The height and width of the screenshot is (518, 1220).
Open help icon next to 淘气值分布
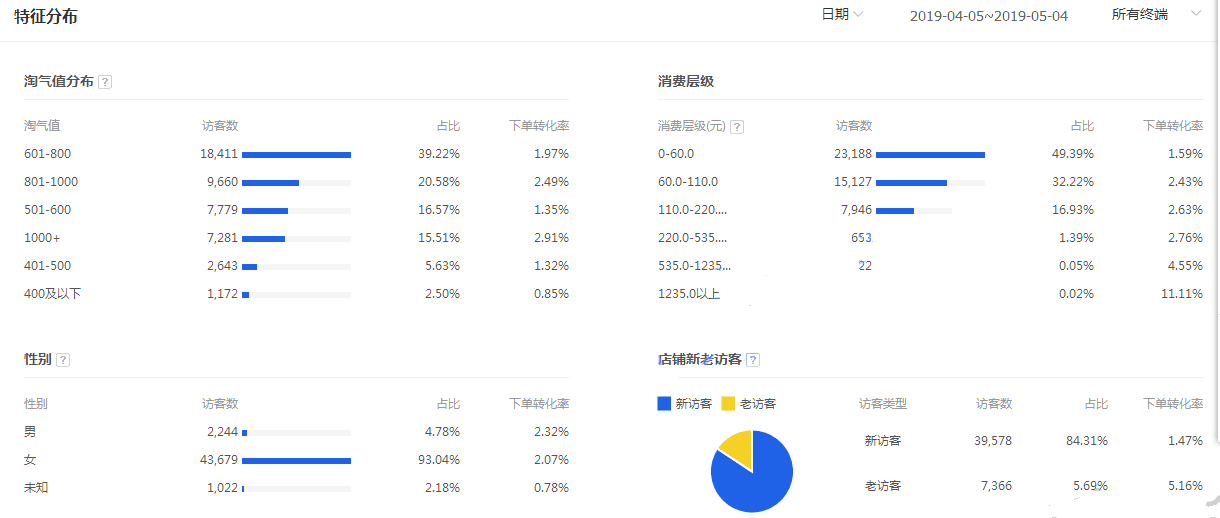(x=105, y=82)
